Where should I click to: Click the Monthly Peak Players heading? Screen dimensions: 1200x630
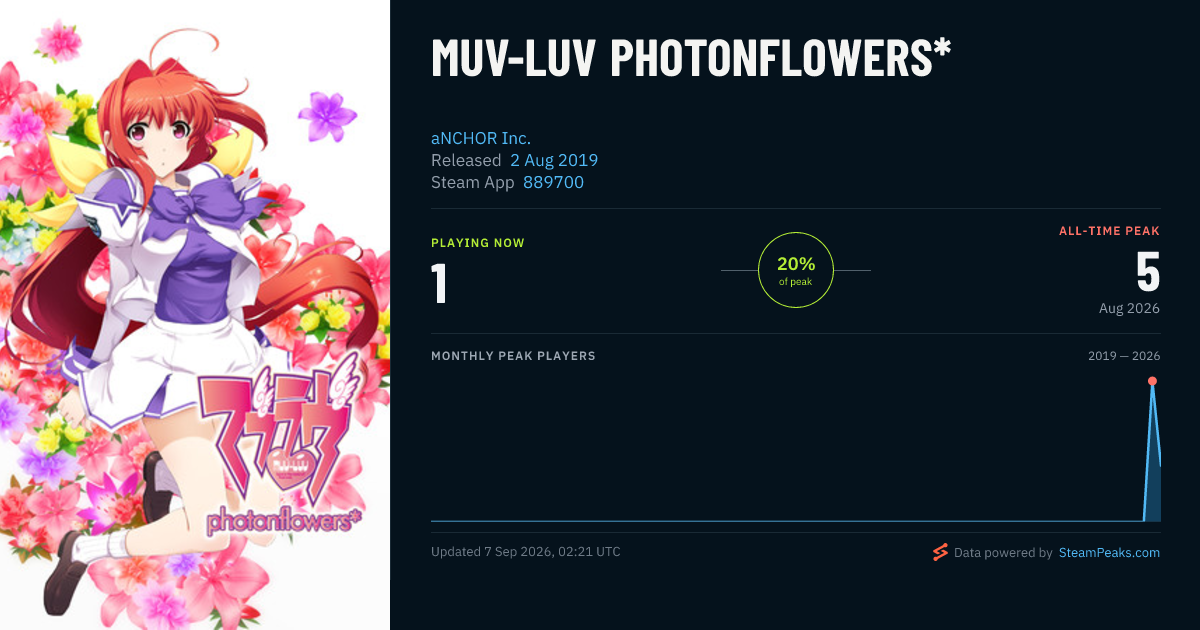513,356
